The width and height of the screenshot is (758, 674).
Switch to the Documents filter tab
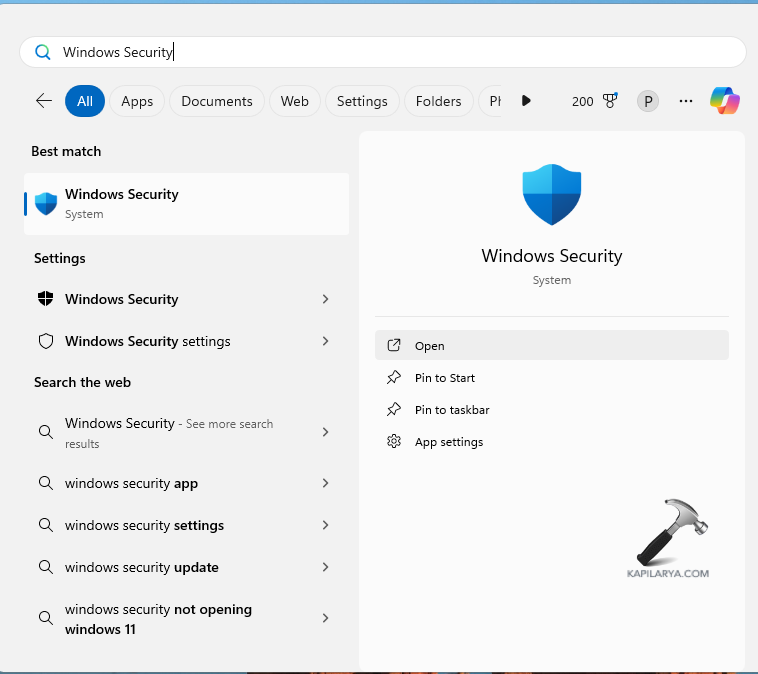pyautogui.click(x=217, y=101)
